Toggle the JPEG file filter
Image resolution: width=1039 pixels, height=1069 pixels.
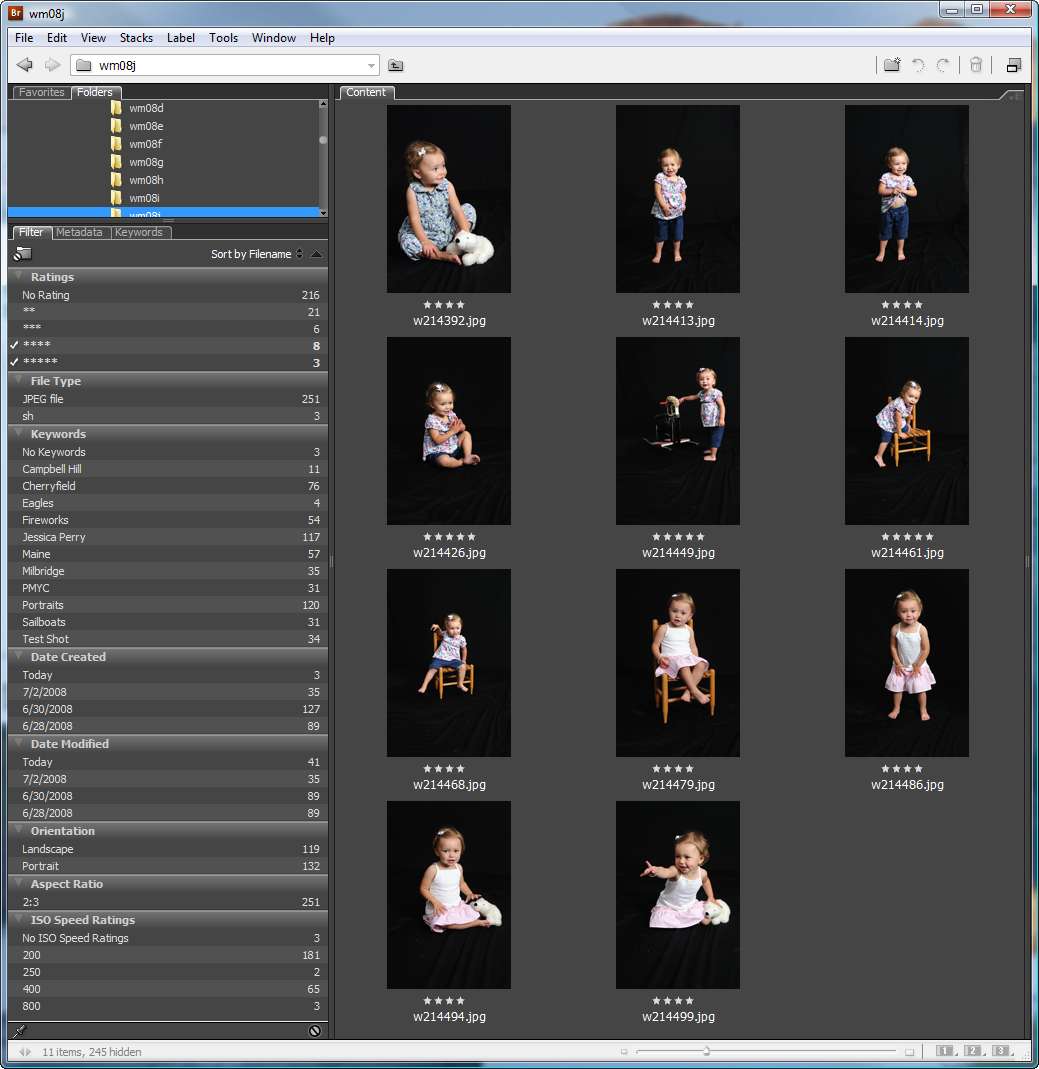tap(168, 399)
